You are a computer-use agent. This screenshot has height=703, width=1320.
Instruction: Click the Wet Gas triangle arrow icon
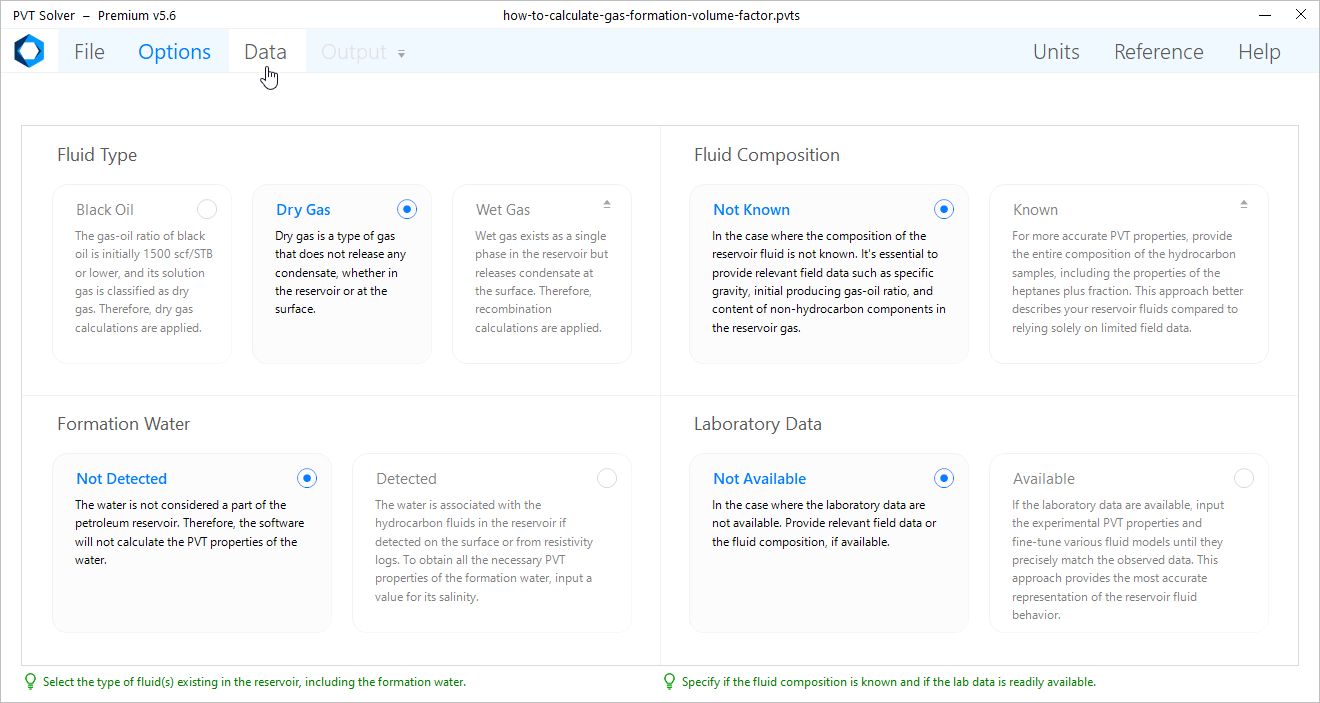[606, 204]
